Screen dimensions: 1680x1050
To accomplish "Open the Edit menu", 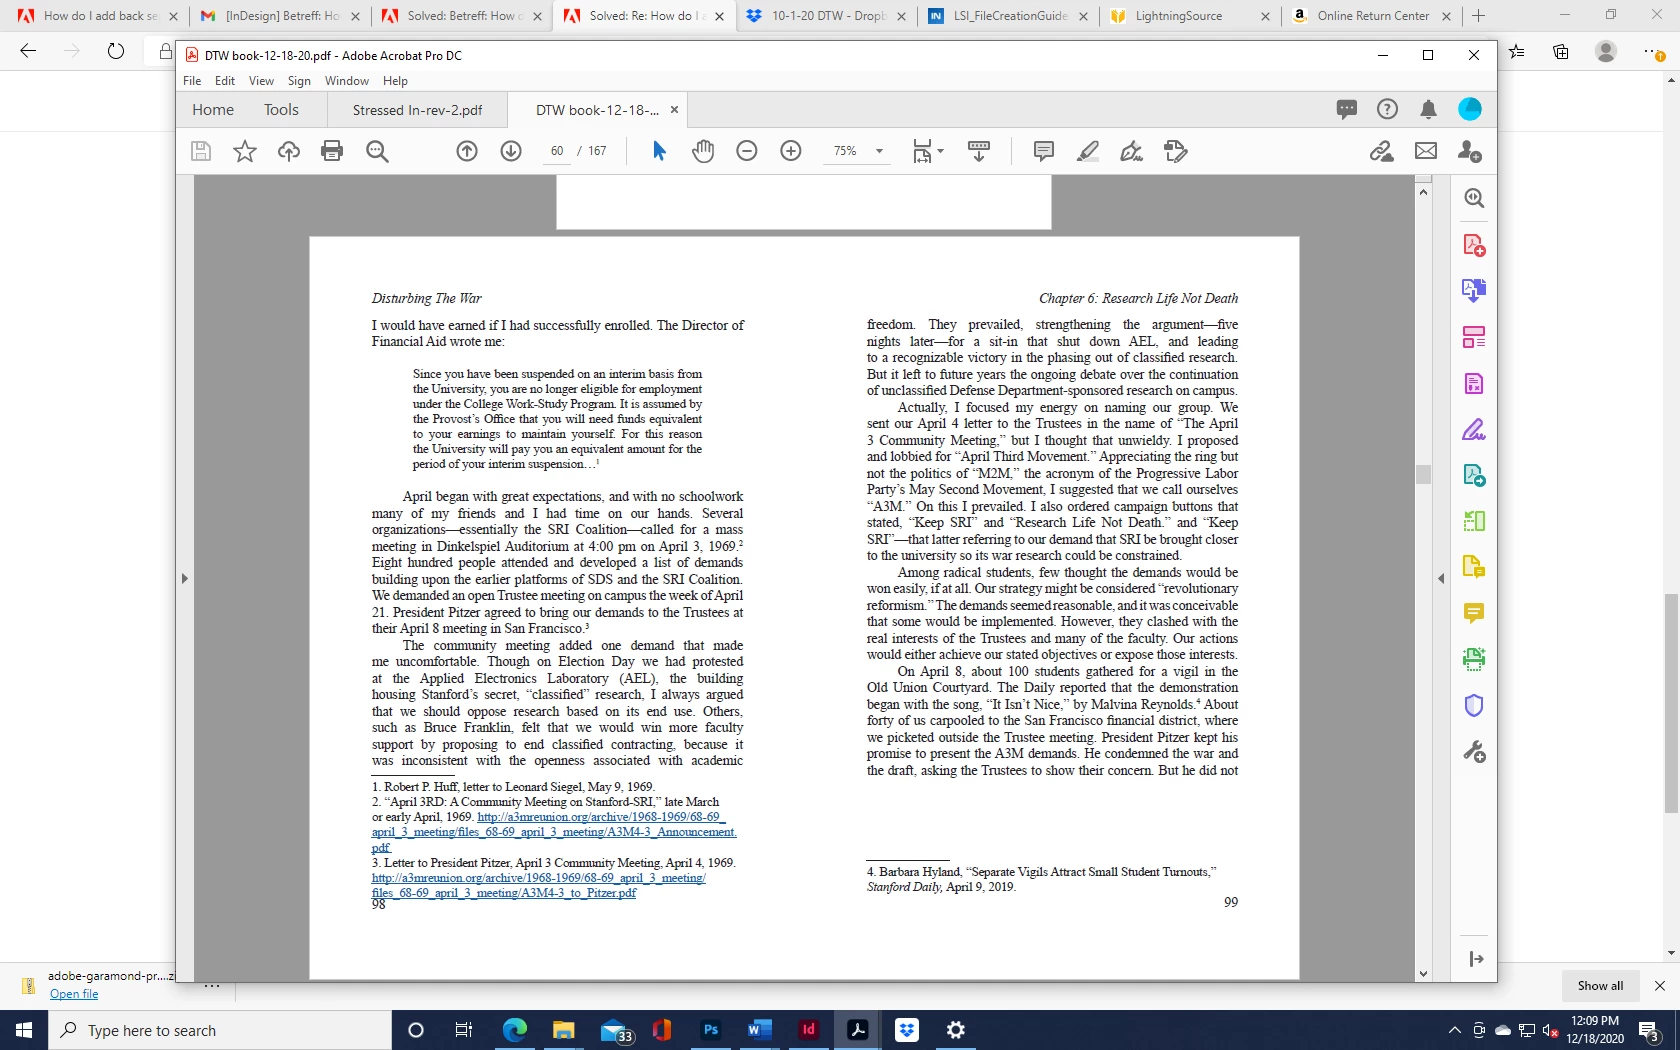I will (225, 81).
